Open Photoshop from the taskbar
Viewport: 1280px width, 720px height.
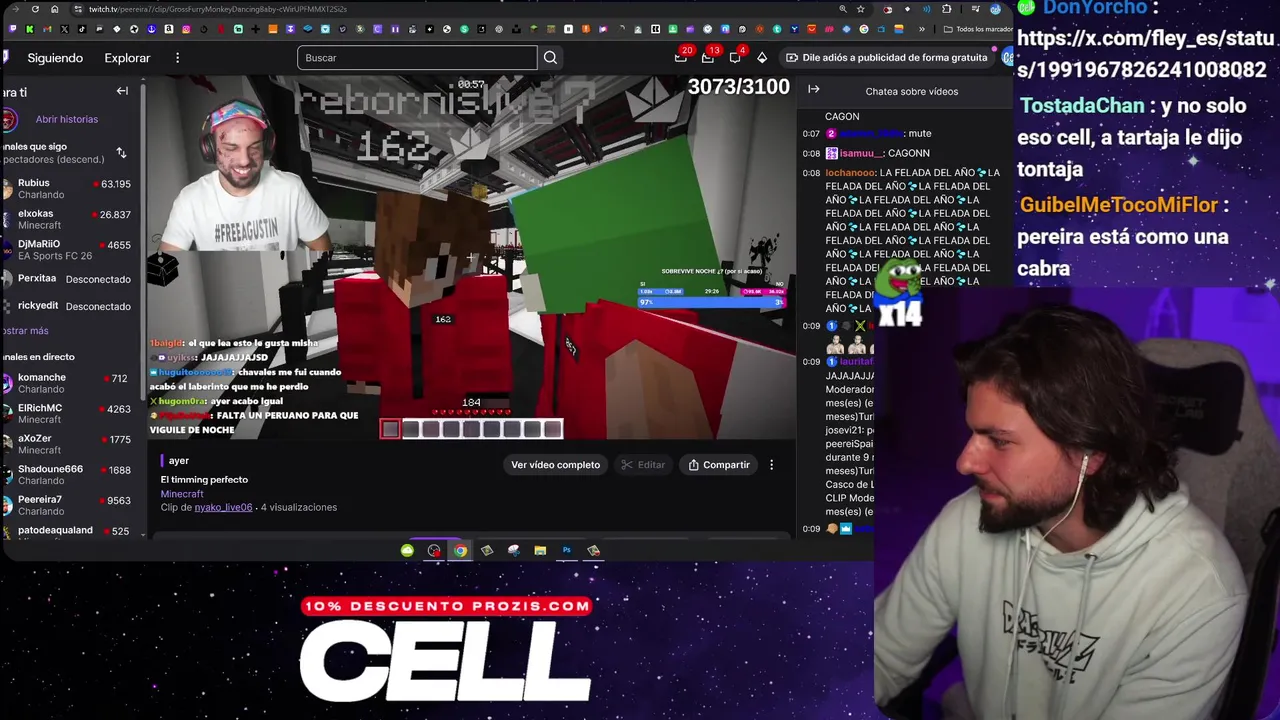[566, 550]
